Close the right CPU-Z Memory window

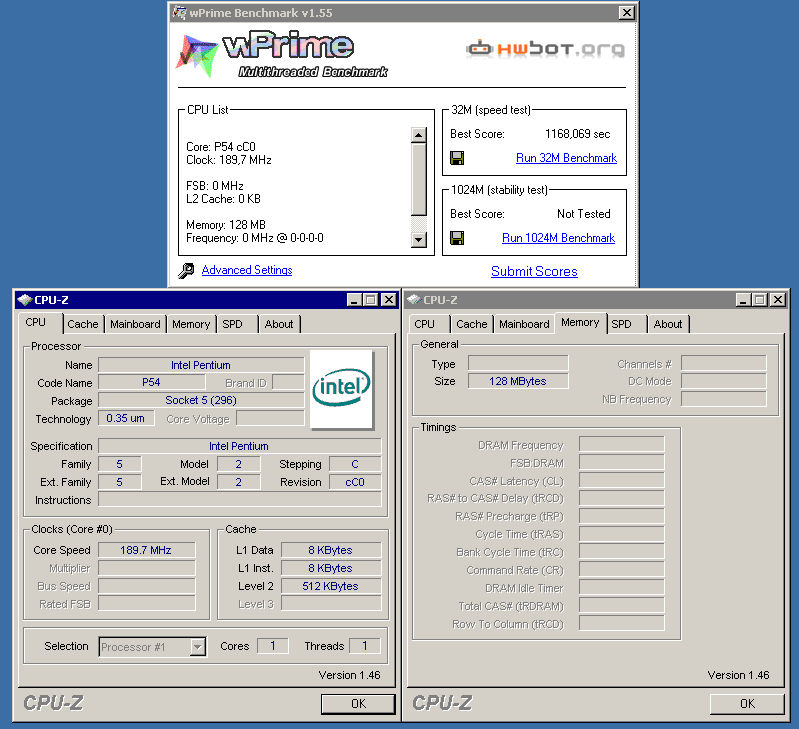click(x=778, y=300)
